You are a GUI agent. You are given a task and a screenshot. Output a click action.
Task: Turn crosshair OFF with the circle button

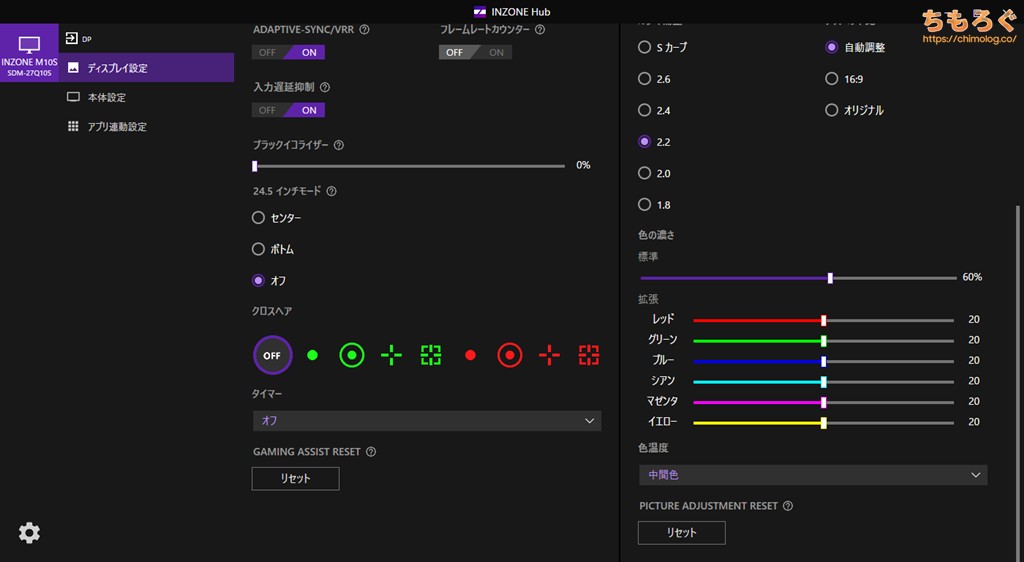tap(272, 355)
